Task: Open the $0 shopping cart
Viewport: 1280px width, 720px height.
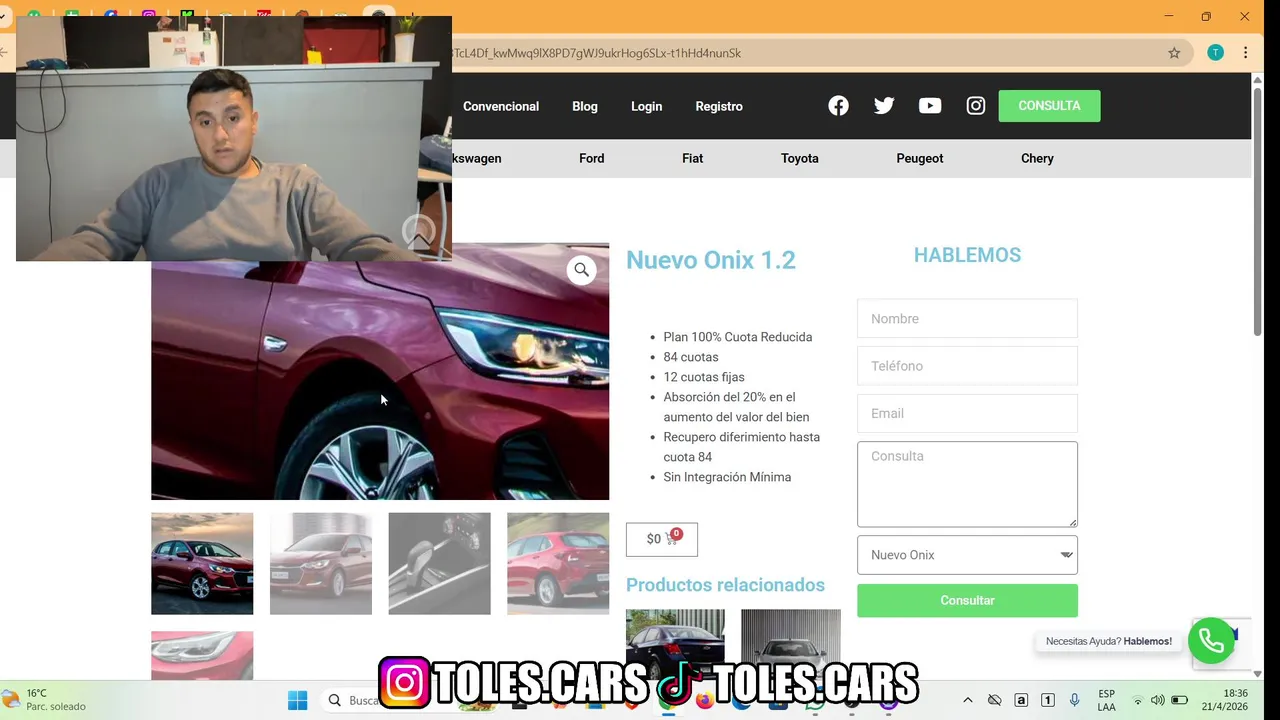Action: coord(662,539)
